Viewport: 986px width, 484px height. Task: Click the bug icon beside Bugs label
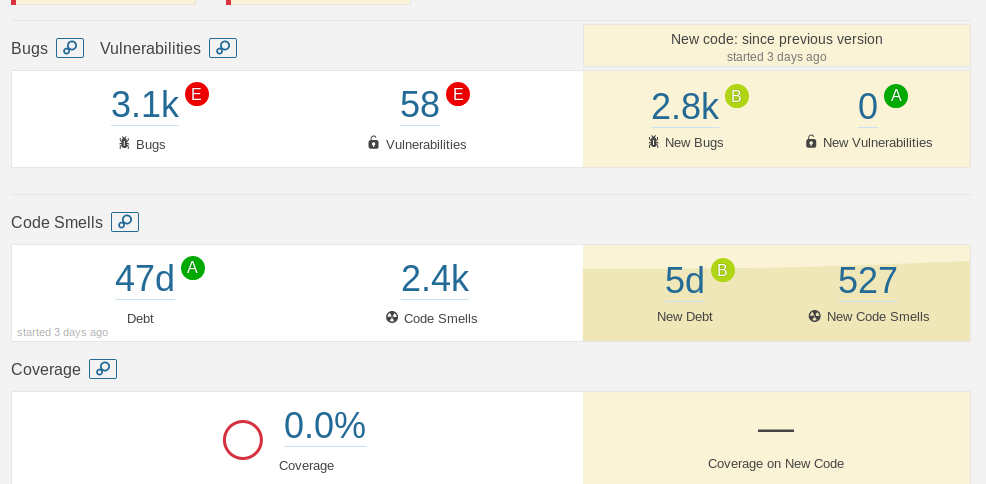[125, 143]
